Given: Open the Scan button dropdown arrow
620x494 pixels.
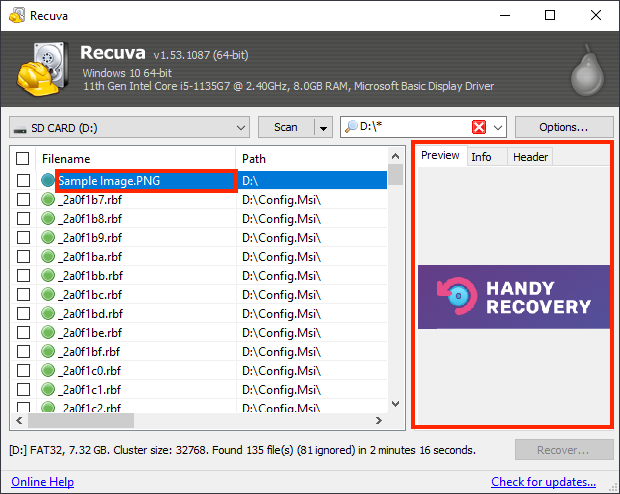Looking at the screenshot, I should point(323,128).
